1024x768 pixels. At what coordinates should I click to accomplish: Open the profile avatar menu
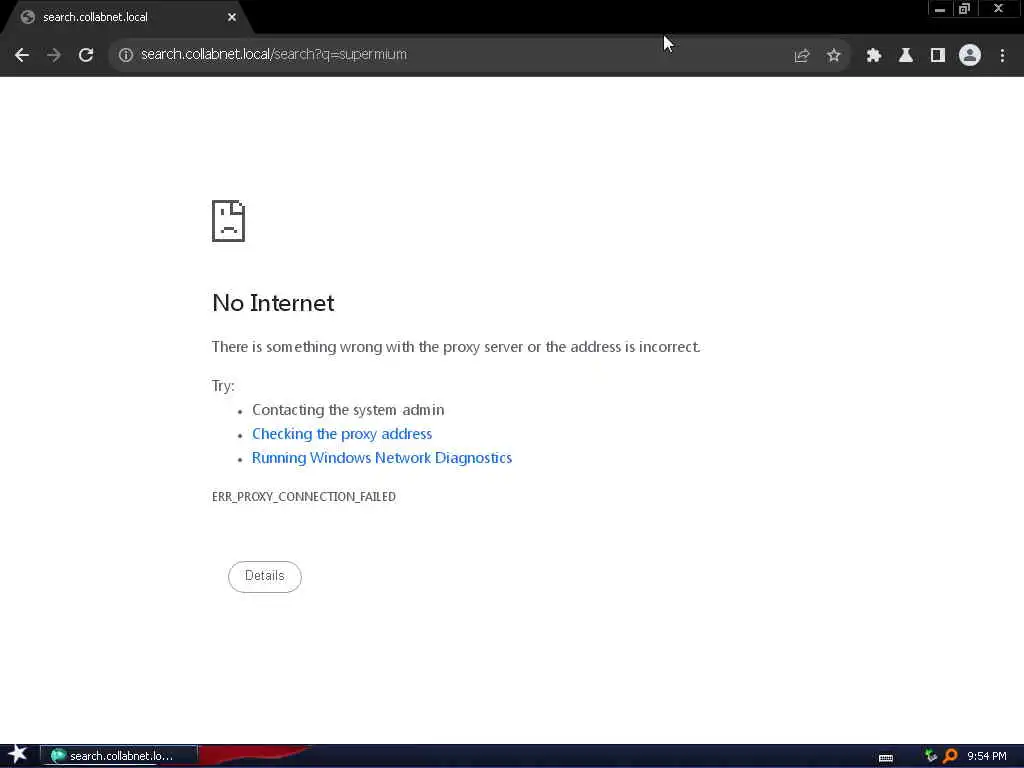click(x=970, y=56)
